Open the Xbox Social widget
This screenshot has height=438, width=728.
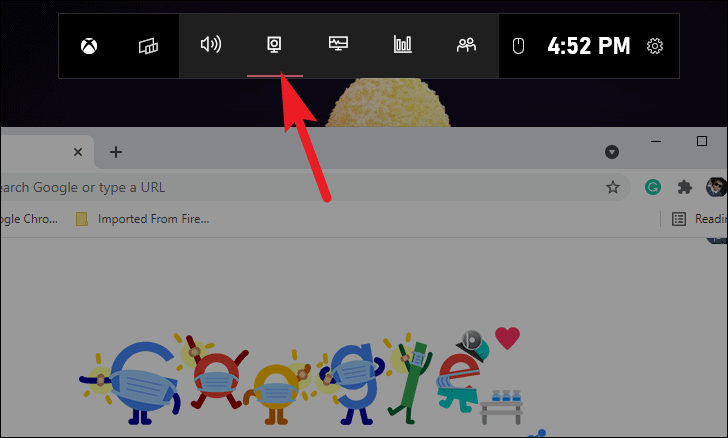[x=466, y=45]
